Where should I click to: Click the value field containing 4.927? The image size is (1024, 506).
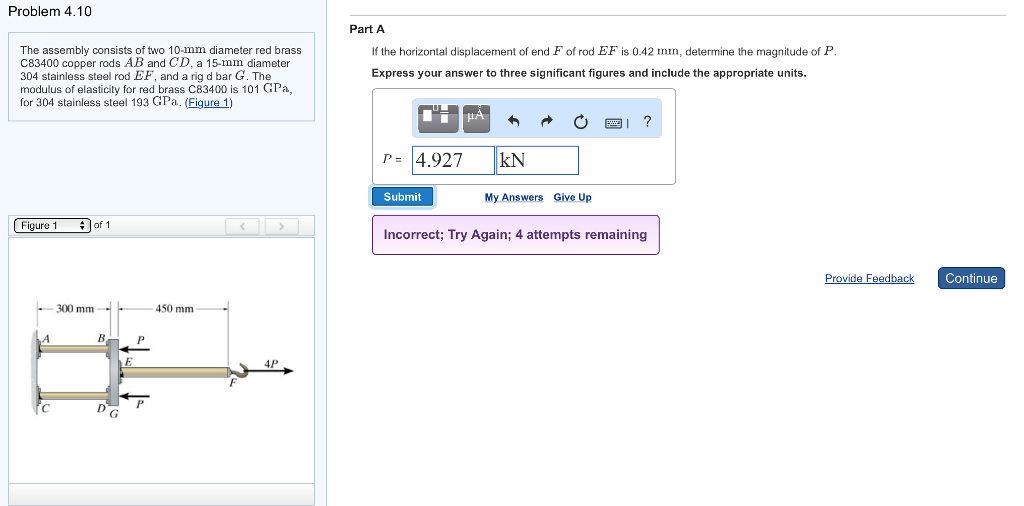coord(453,160)
